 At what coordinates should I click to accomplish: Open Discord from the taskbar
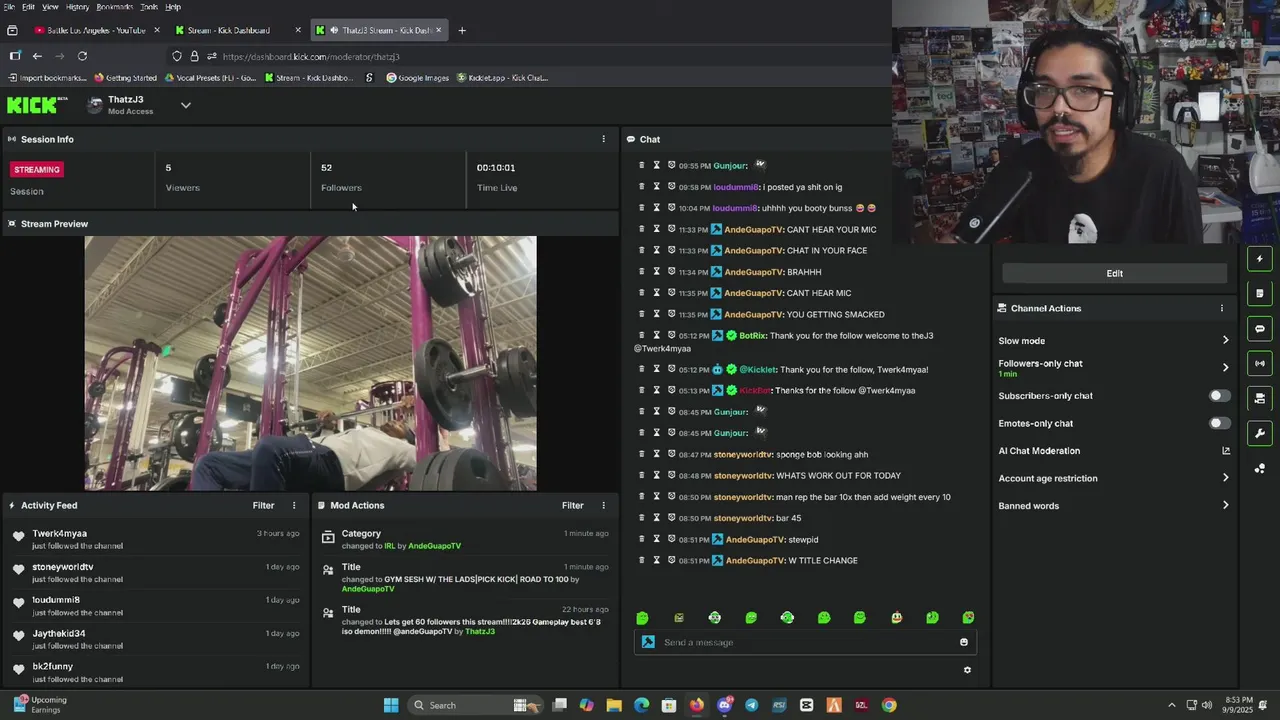point(724,705)
